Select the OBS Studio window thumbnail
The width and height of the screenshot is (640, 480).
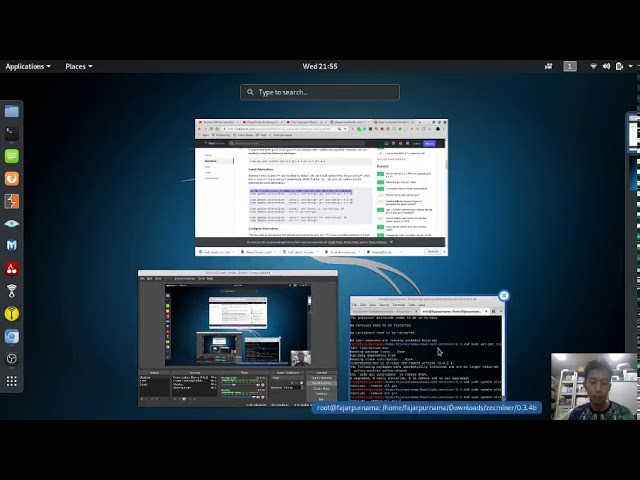[x=238, y=338]
